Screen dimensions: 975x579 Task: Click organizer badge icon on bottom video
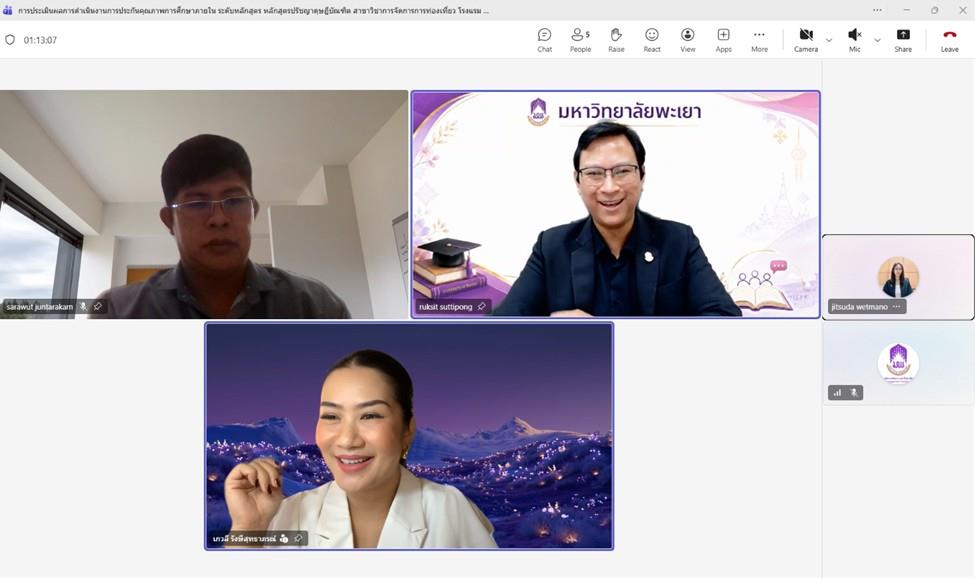point(284,538)
